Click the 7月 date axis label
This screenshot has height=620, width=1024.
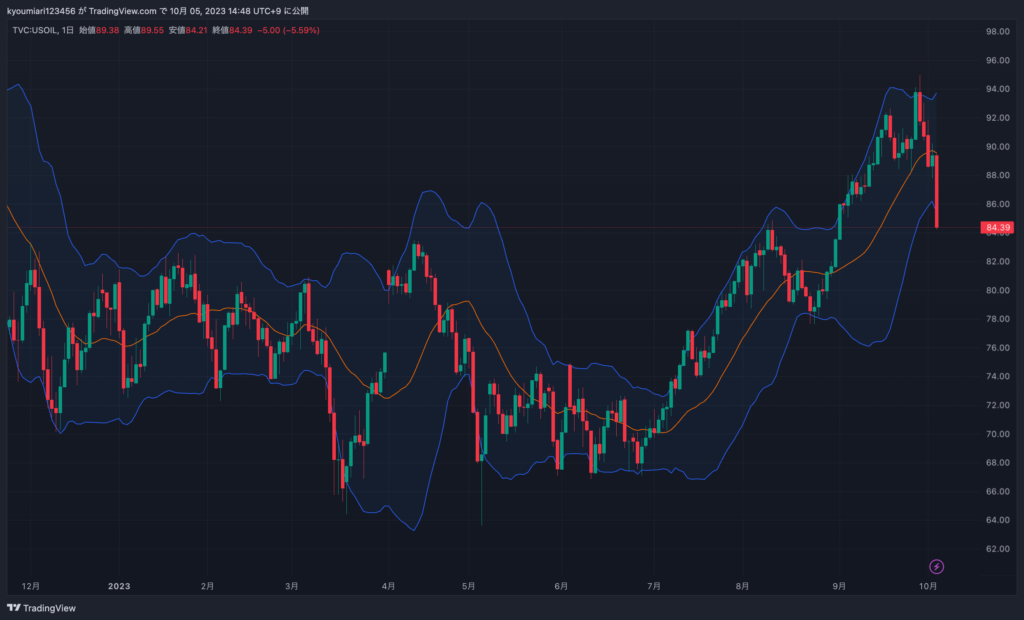click(654, 586)
